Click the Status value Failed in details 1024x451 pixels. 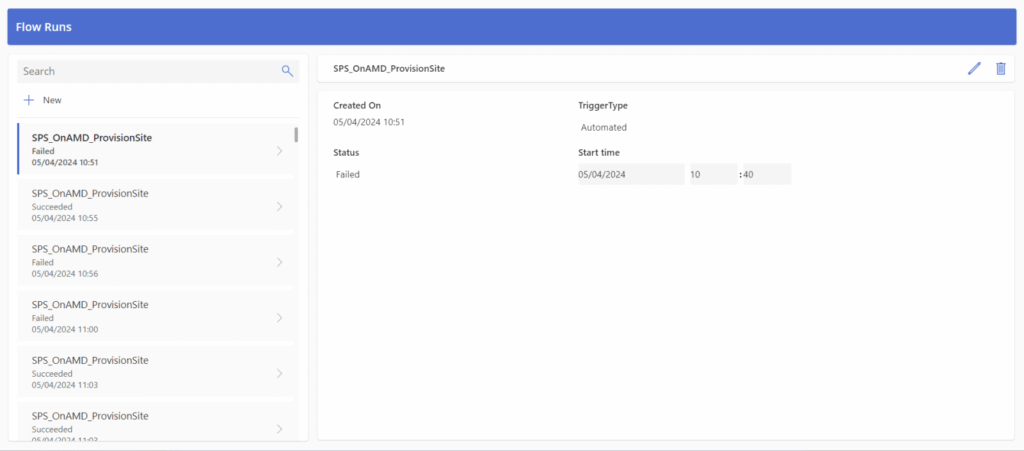pyautogui.click(x=347, y=174)
